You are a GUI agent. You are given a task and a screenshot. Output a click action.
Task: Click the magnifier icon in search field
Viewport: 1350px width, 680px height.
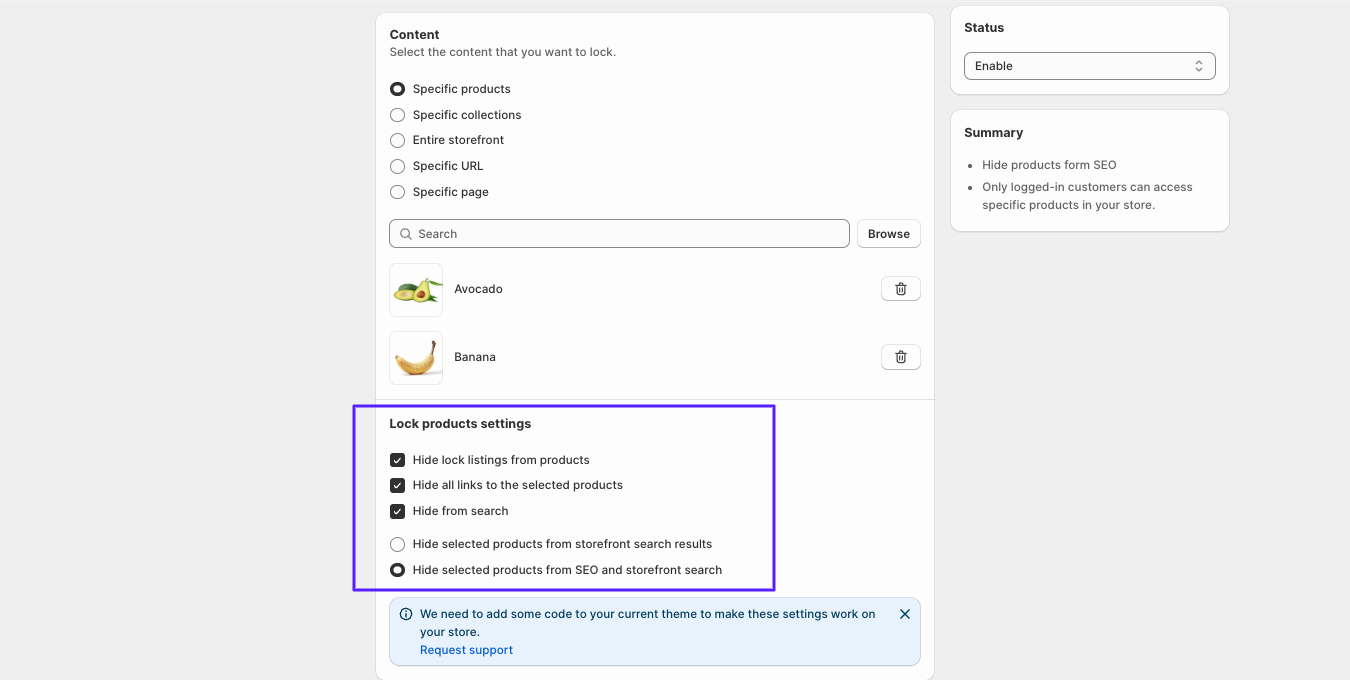(x=406, y=234)
